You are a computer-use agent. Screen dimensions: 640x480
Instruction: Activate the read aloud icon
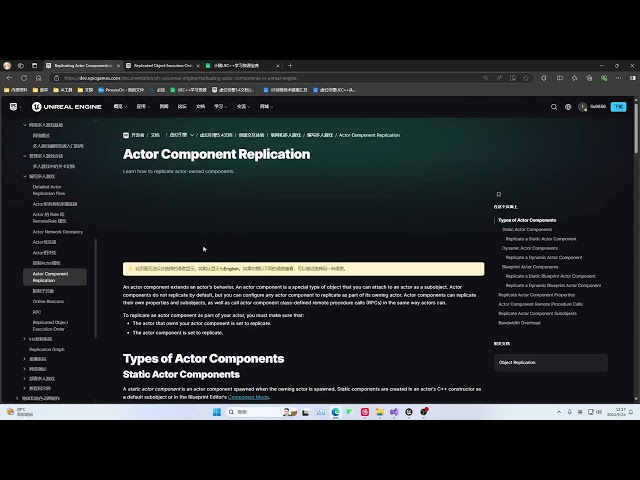(x=499, y=78)
